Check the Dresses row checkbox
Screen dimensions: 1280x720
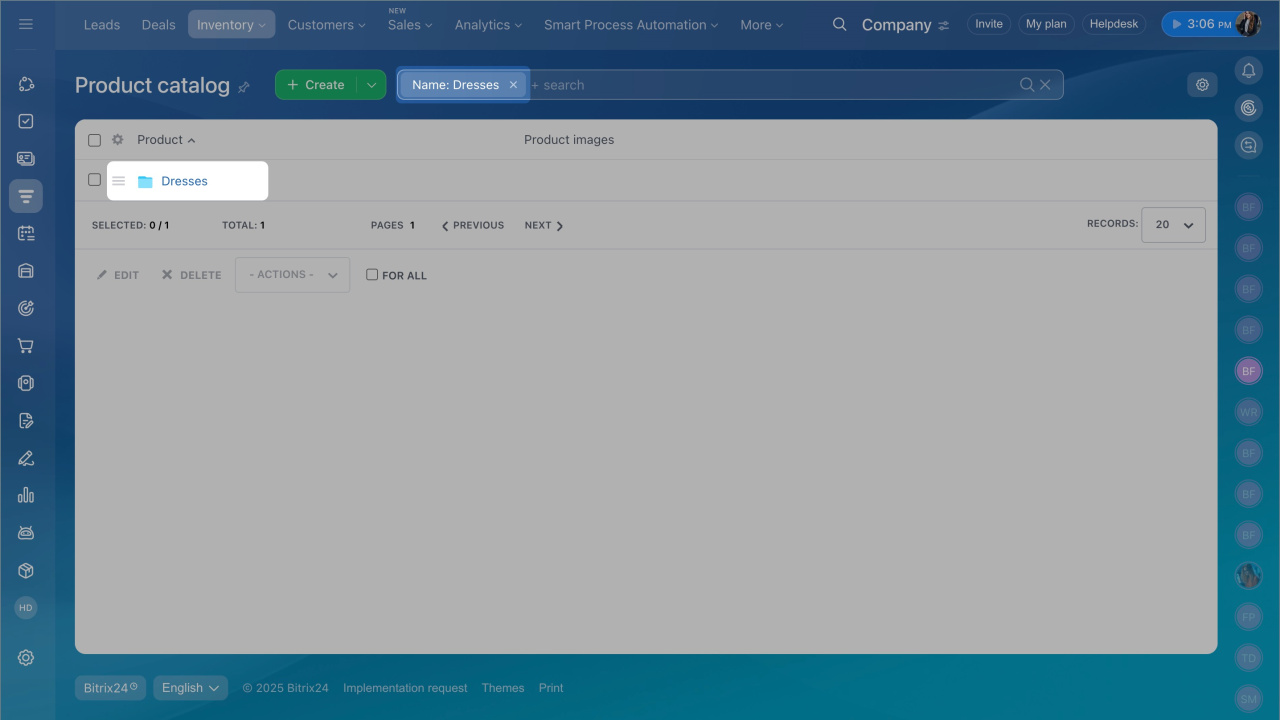click(94, 180)
